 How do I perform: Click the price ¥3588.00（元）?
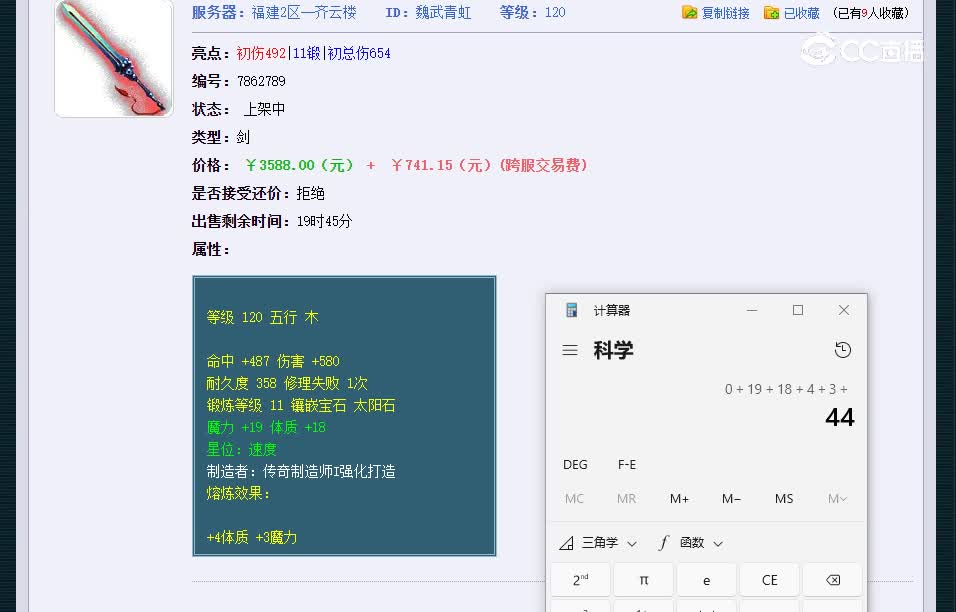[299, 165]
